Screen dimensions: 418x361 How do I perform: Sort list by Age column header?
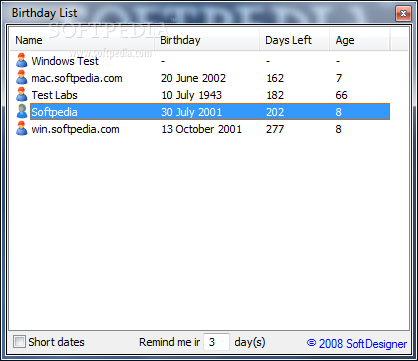coord(360,40)
